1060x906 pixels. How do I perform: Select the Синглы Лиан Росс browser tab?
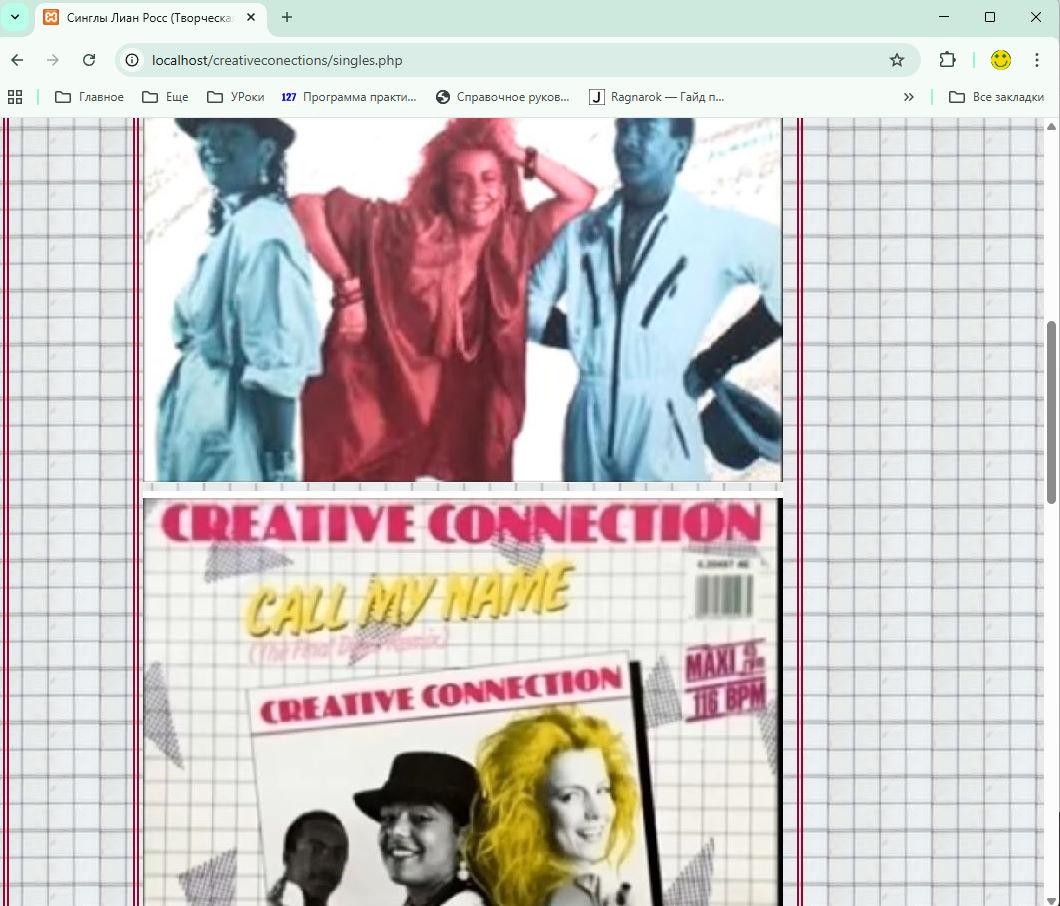click(x=151, y=18)
